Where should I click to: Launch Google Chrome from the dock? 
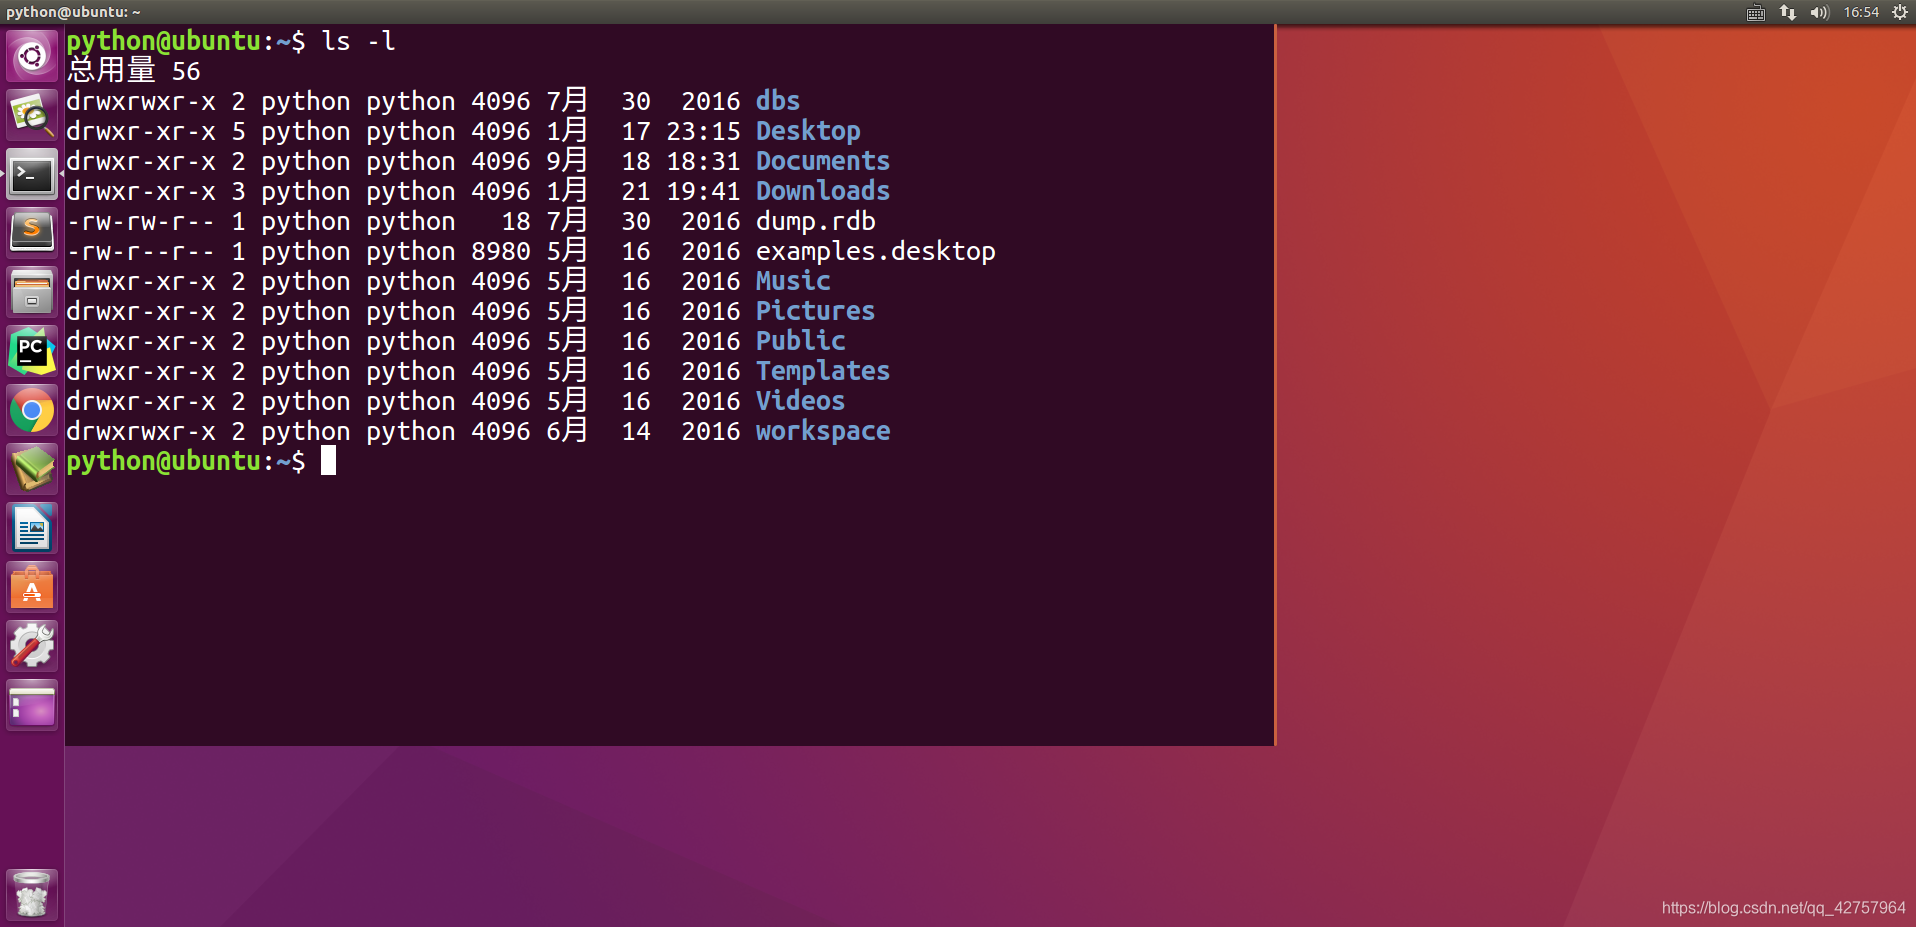[32, 410]
